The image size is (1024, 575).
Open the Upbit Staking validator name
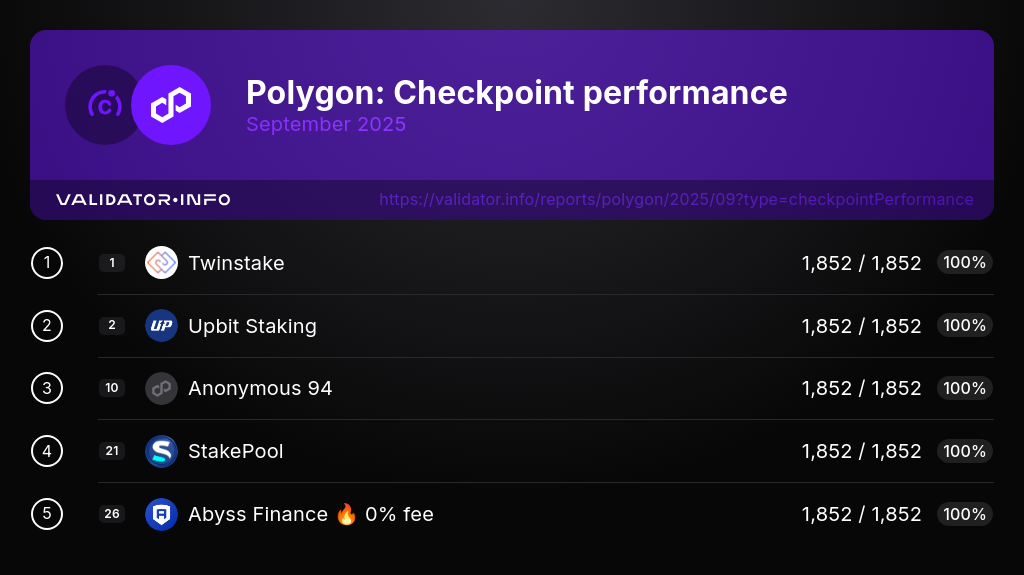pyautogui.click(x=252, y=326)
